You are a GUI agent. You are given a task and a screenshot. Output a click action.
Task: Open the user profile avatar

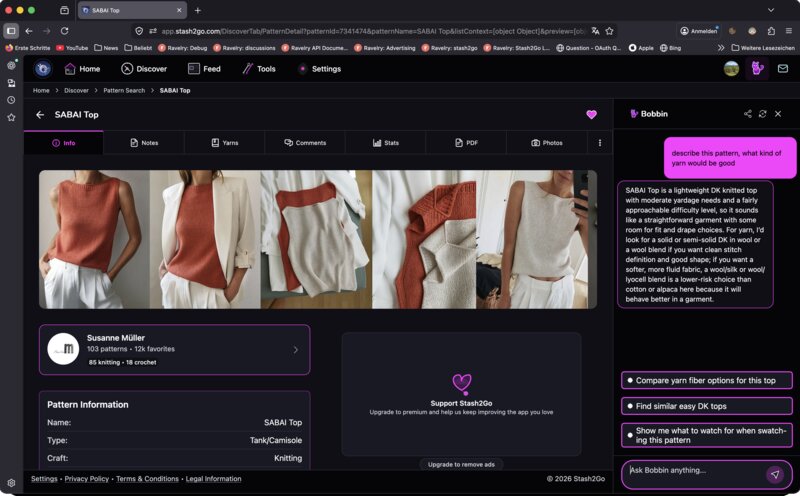(x=732, y=68)
